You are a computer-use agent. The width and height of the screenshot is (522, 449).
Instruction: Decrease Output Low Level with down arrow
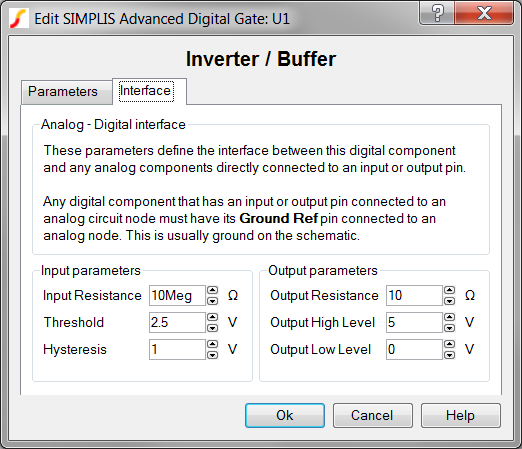(449, 355)
